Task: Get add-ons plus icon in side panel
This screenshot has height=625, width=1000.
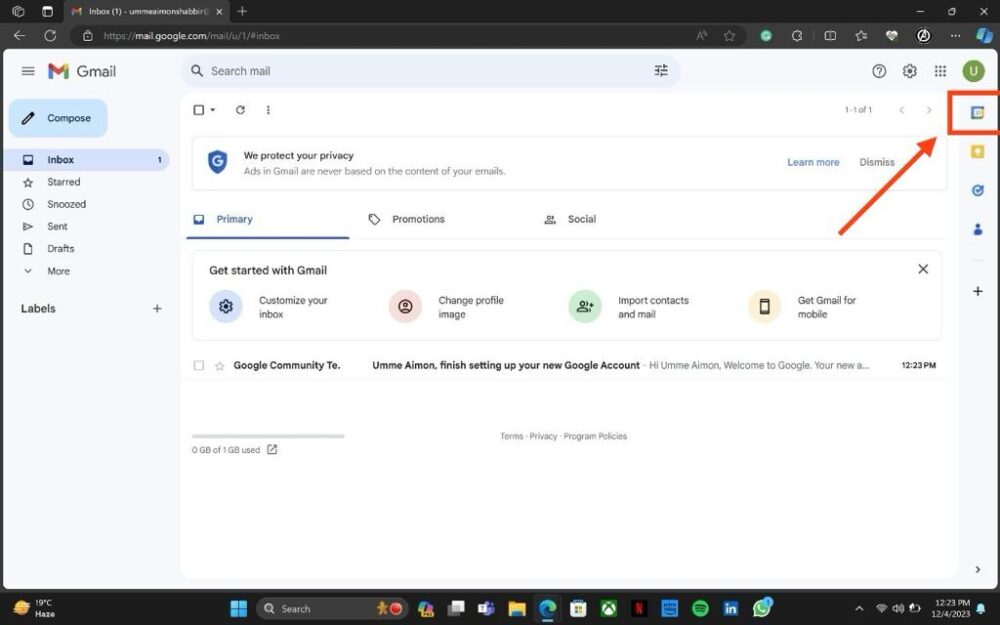Action: tap(977, 291)
